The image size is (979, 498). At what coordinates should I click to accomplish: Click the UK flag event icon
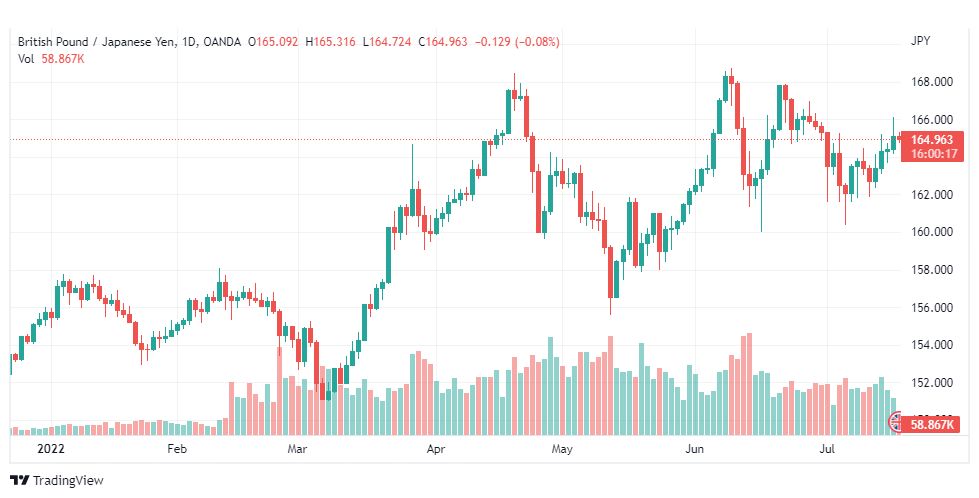895,421
